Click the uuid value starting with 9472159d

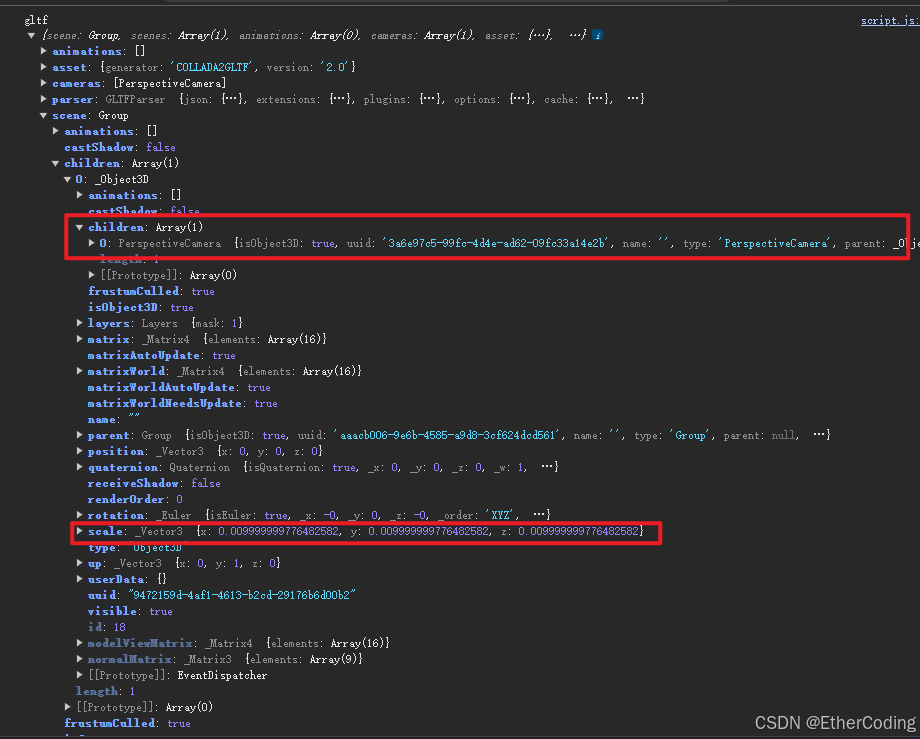[x=242, y=595]
